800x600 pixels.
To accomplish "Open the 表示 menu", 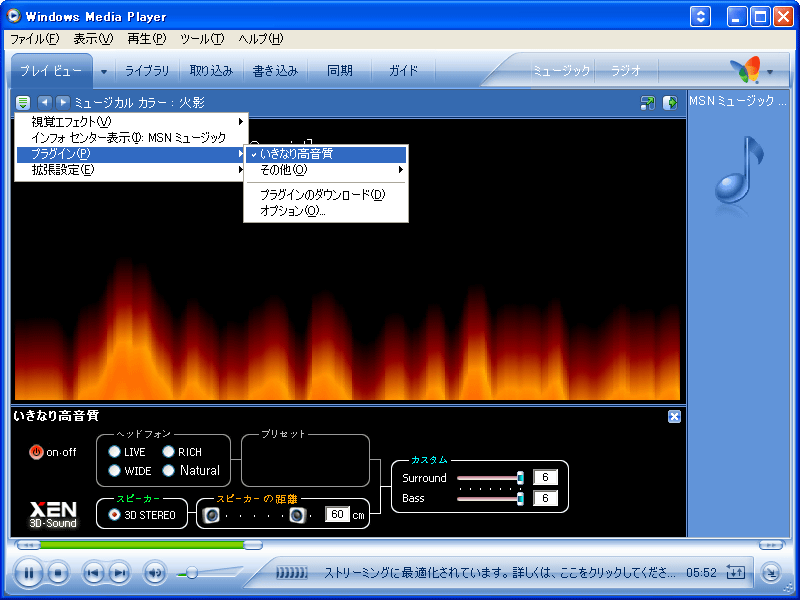I will click(x=93, y=39).
